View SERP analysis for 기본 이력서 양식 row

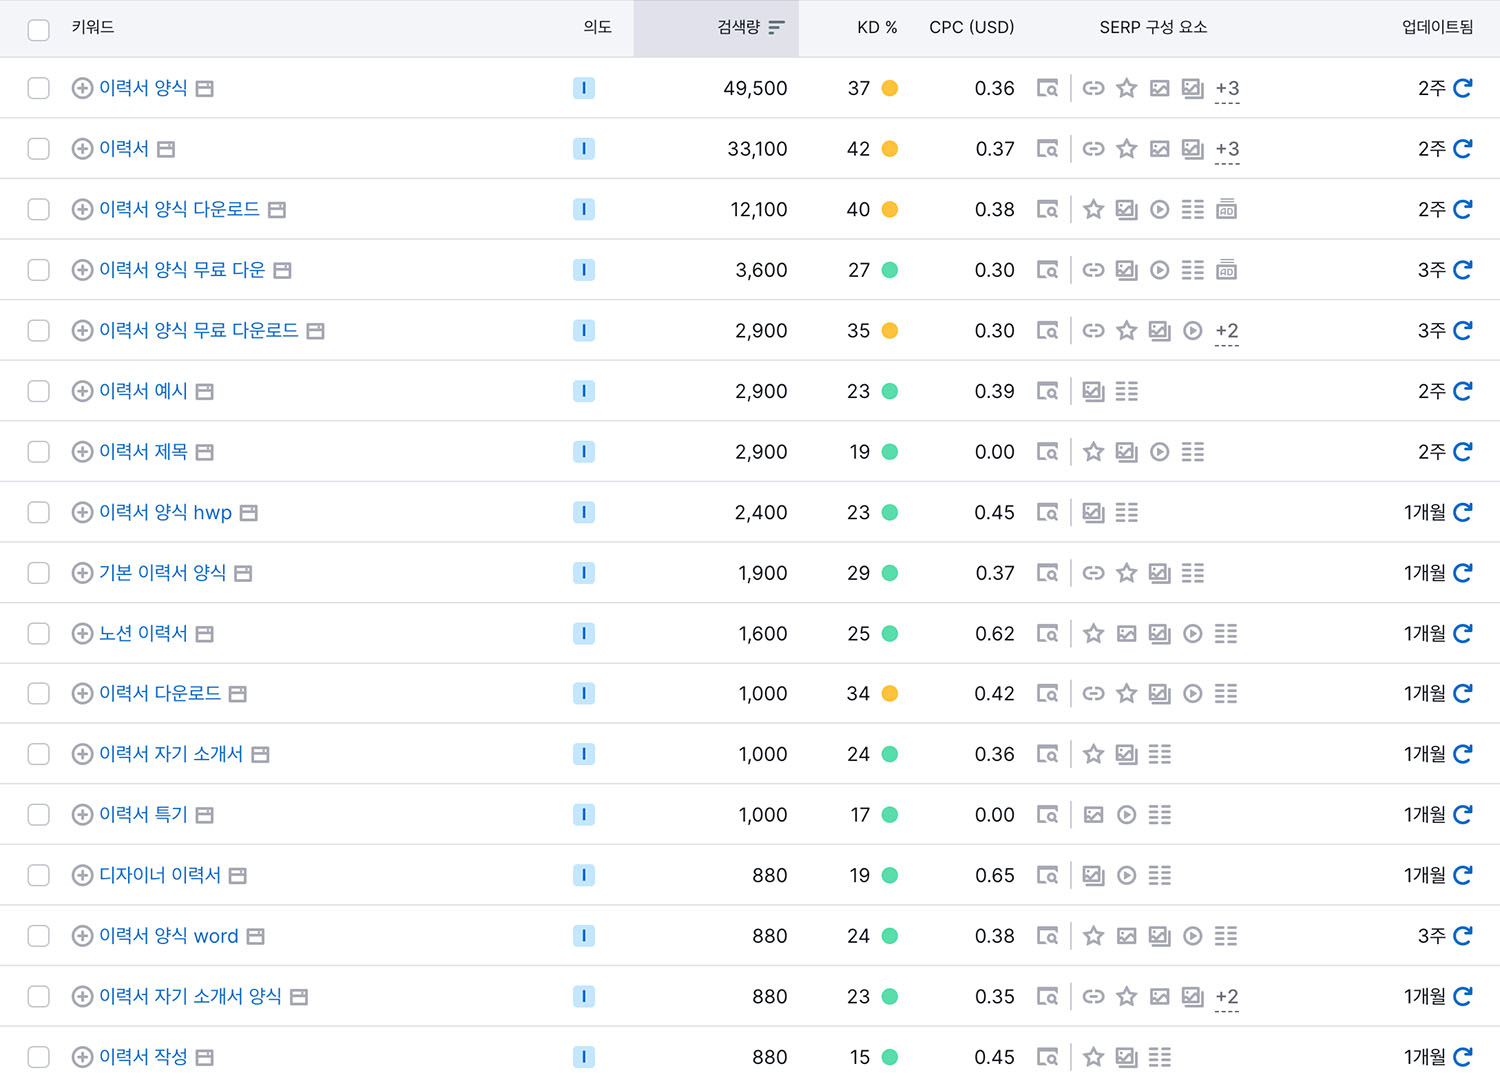[1047, 573]
